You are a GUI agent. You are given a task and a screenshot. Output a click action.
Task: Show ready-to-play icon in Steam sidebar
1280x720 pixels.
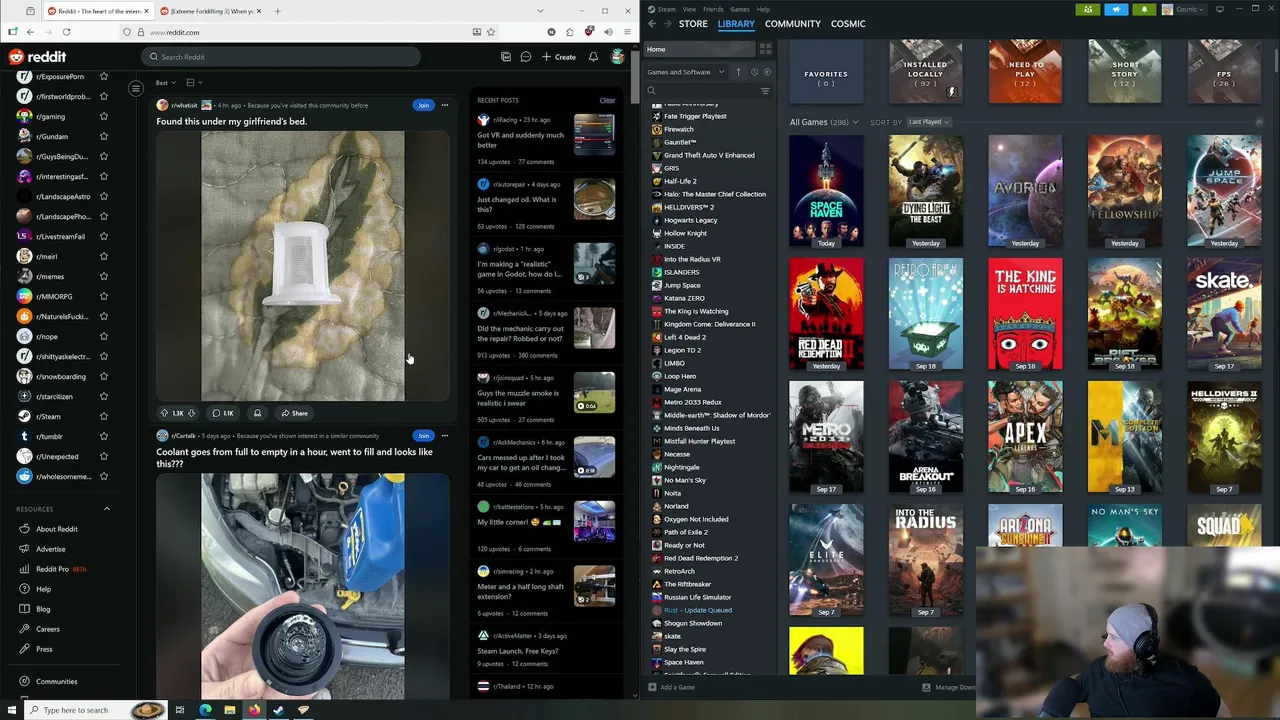coord(767,72)
